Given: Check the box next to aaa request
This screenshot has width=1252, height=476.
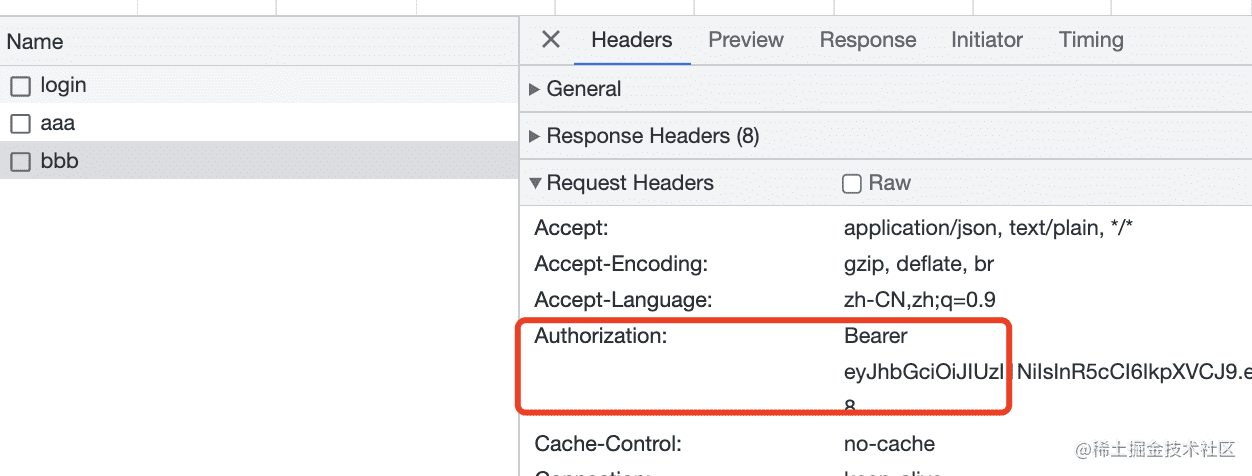Looking at the screenshot, I should click(20, 125).
